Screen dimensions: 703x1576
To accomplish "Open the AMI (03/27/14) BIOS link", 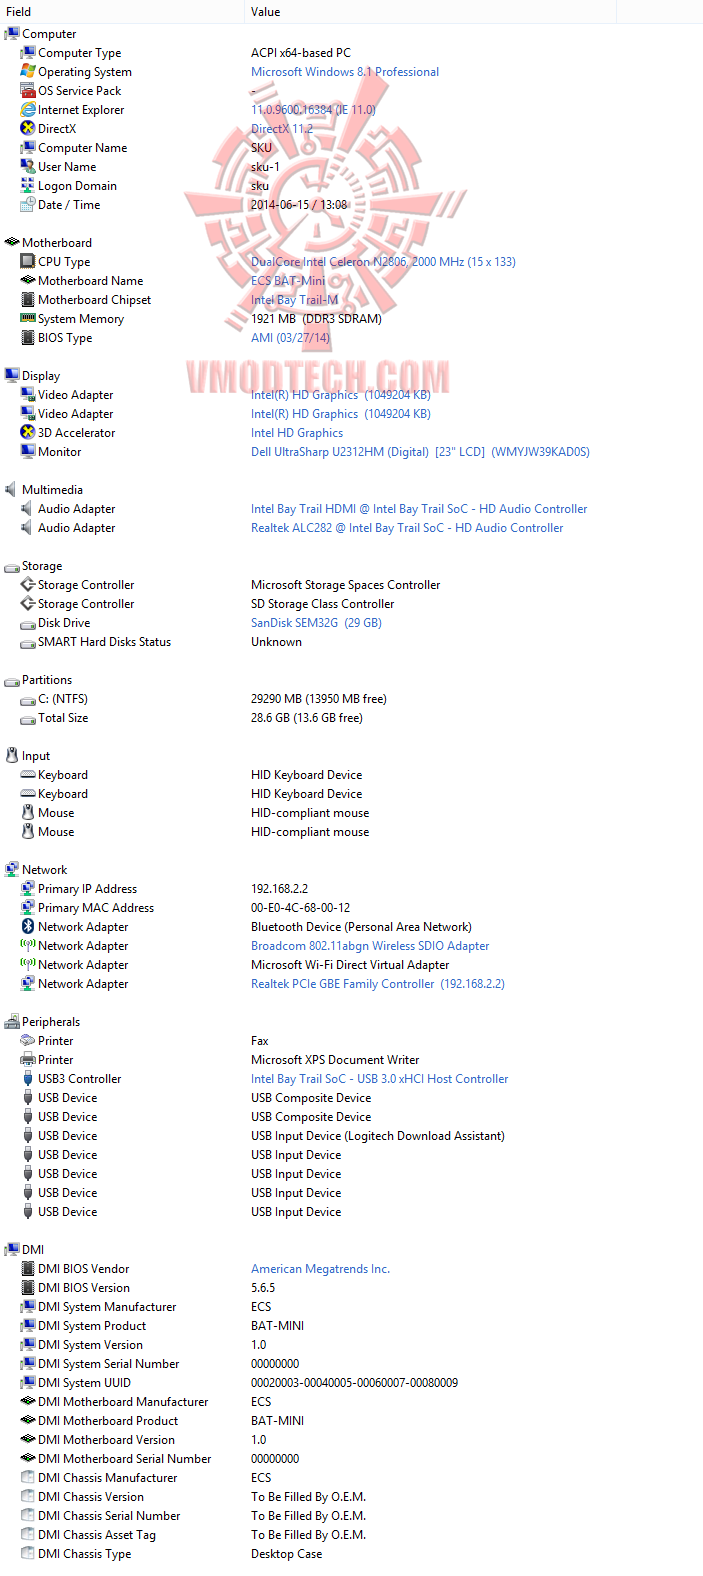I will tap(290, 338).
